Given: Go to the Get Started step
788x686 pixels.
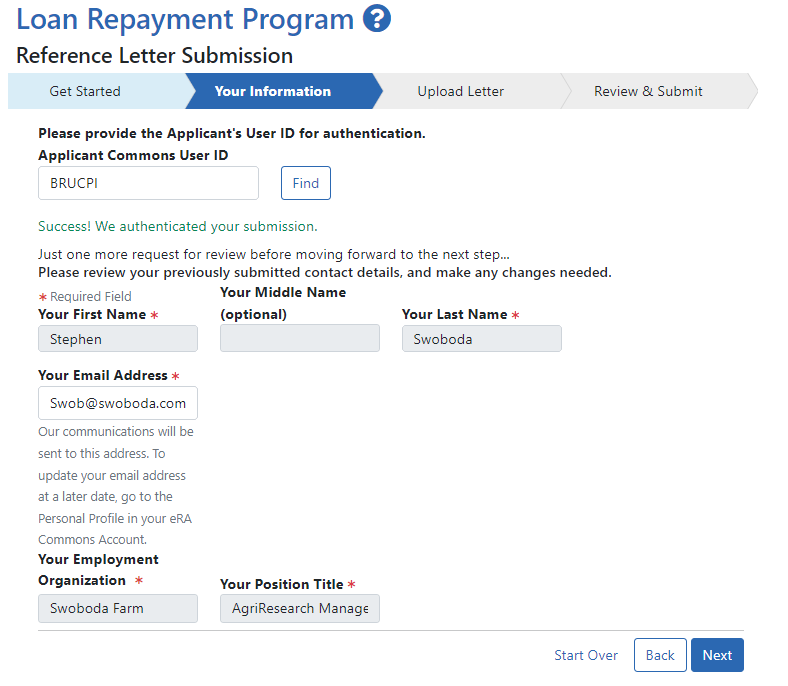Looking at the screenshot, I should point(85,91).
